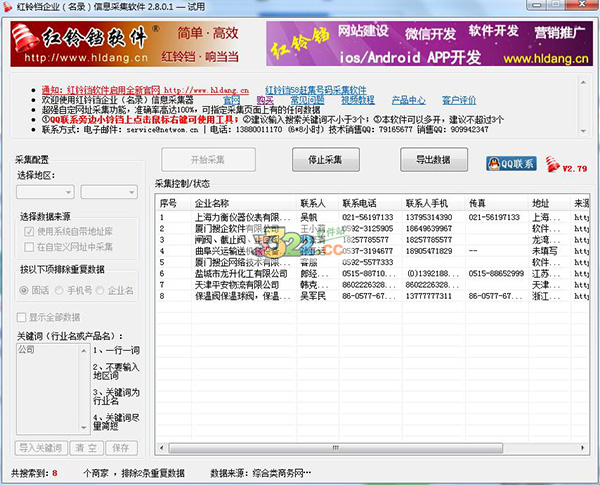Open the purple 网站建设 advertisement banner
The width and height of the screenshot is (600, 485).
tap(429, 44)
